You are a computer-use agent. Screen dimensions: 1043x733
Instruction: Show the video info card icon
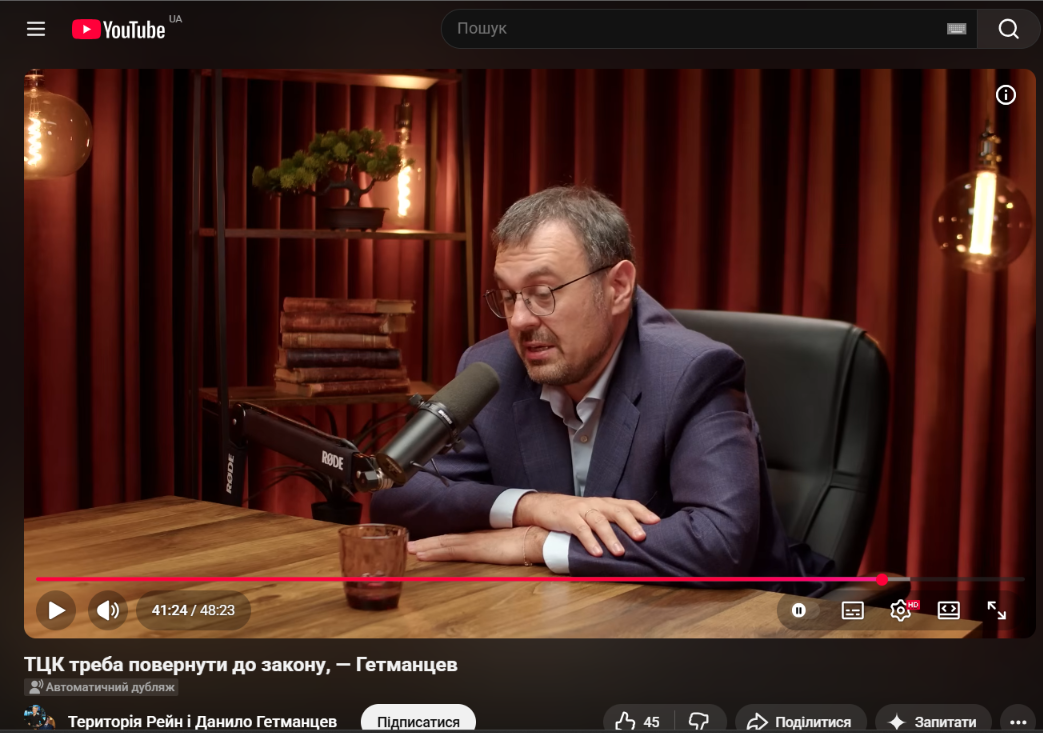(x=1005, y=95)
